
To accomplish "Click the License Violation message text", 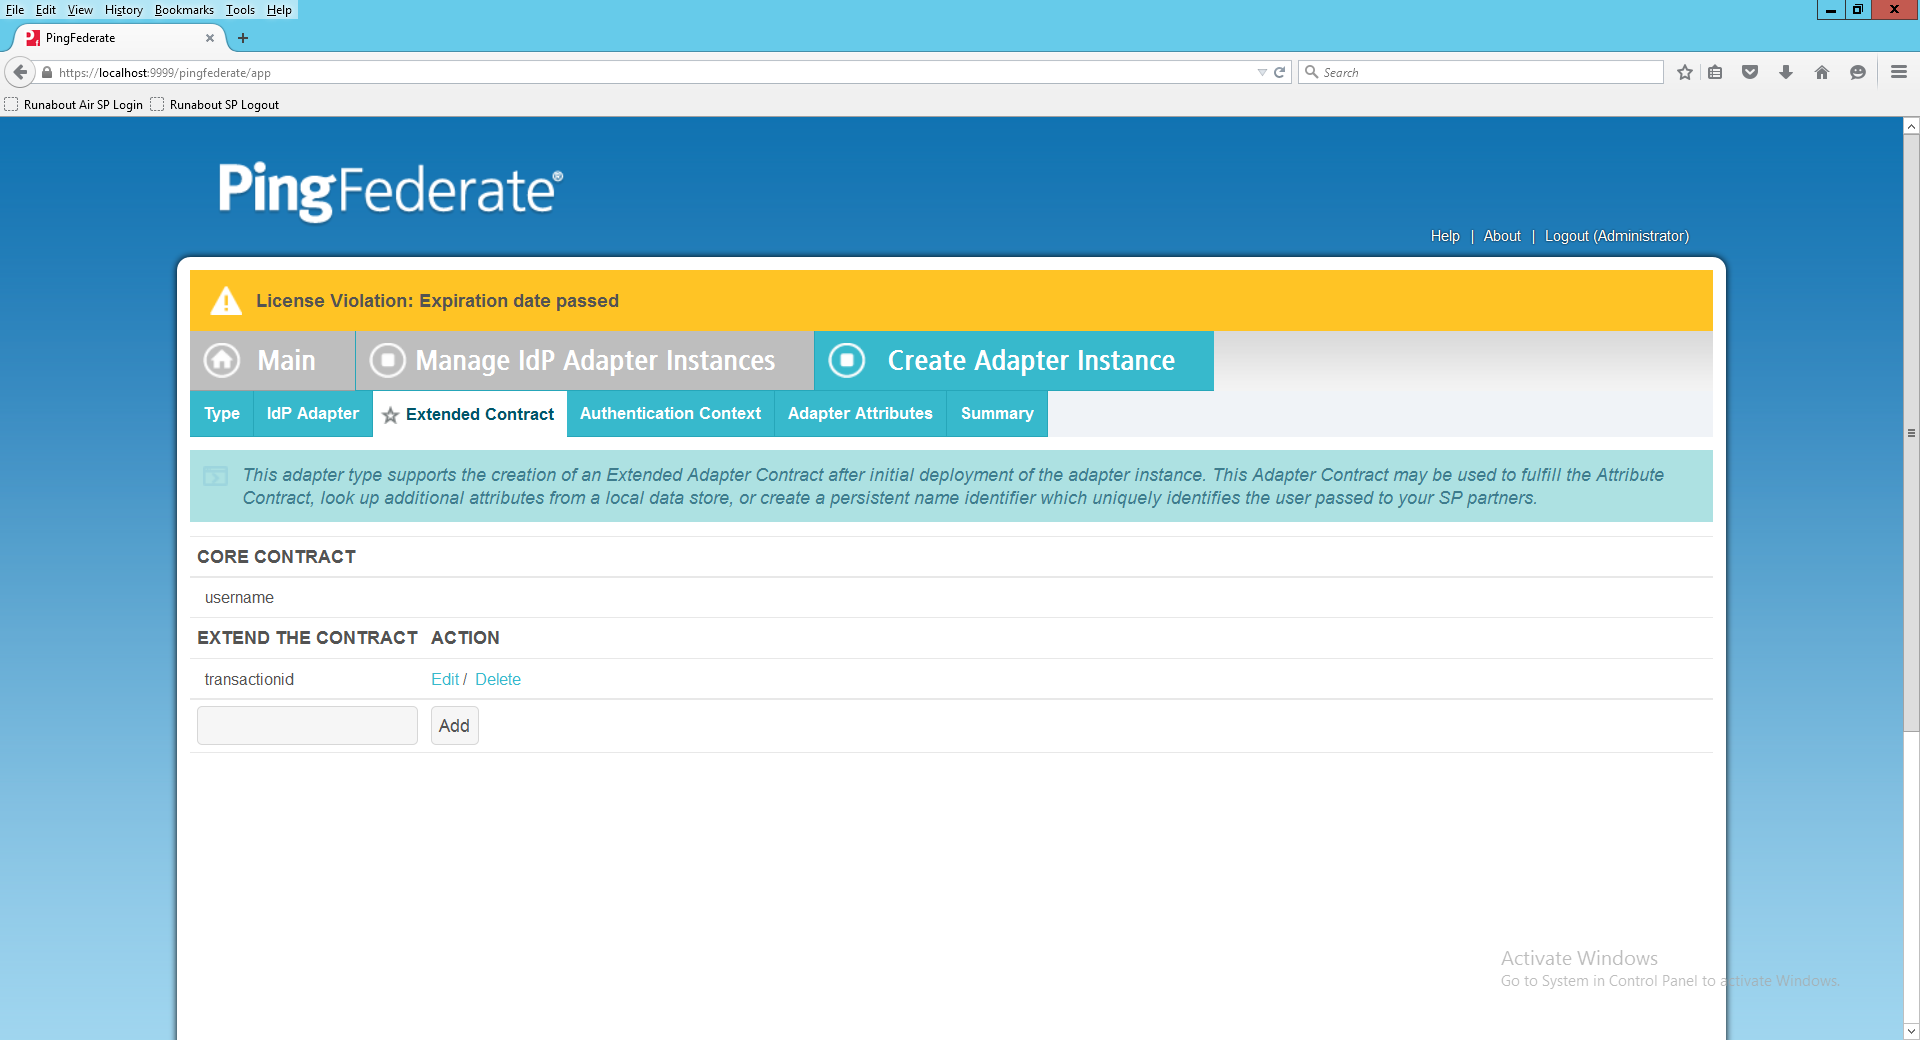I will 437,301.
